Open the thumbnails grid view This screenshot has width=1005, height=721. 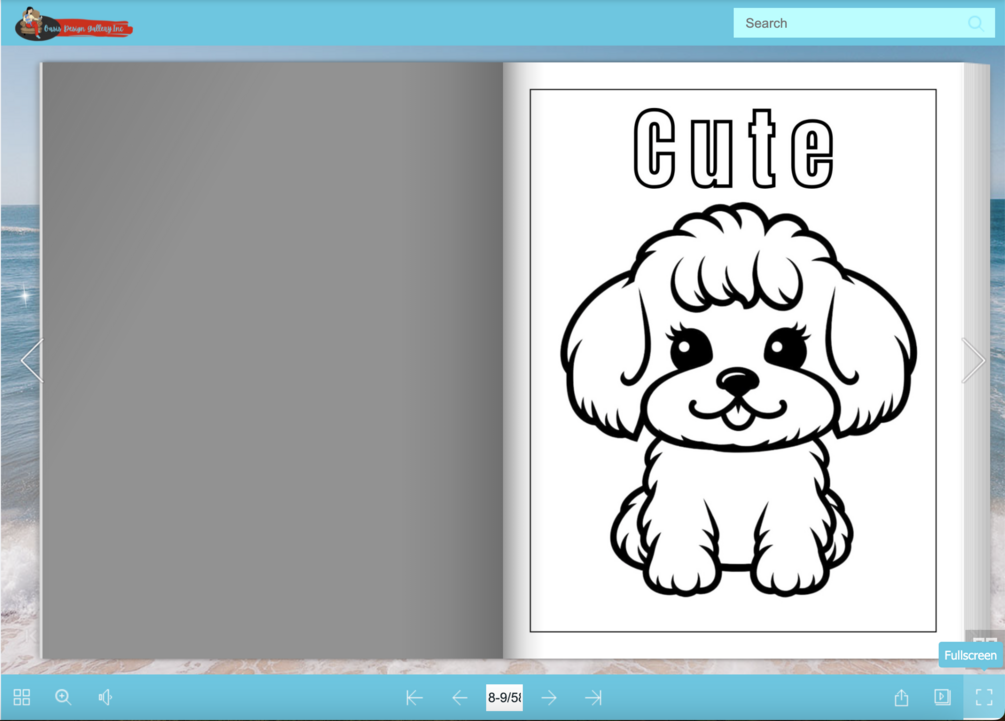(x=22, y=697)
